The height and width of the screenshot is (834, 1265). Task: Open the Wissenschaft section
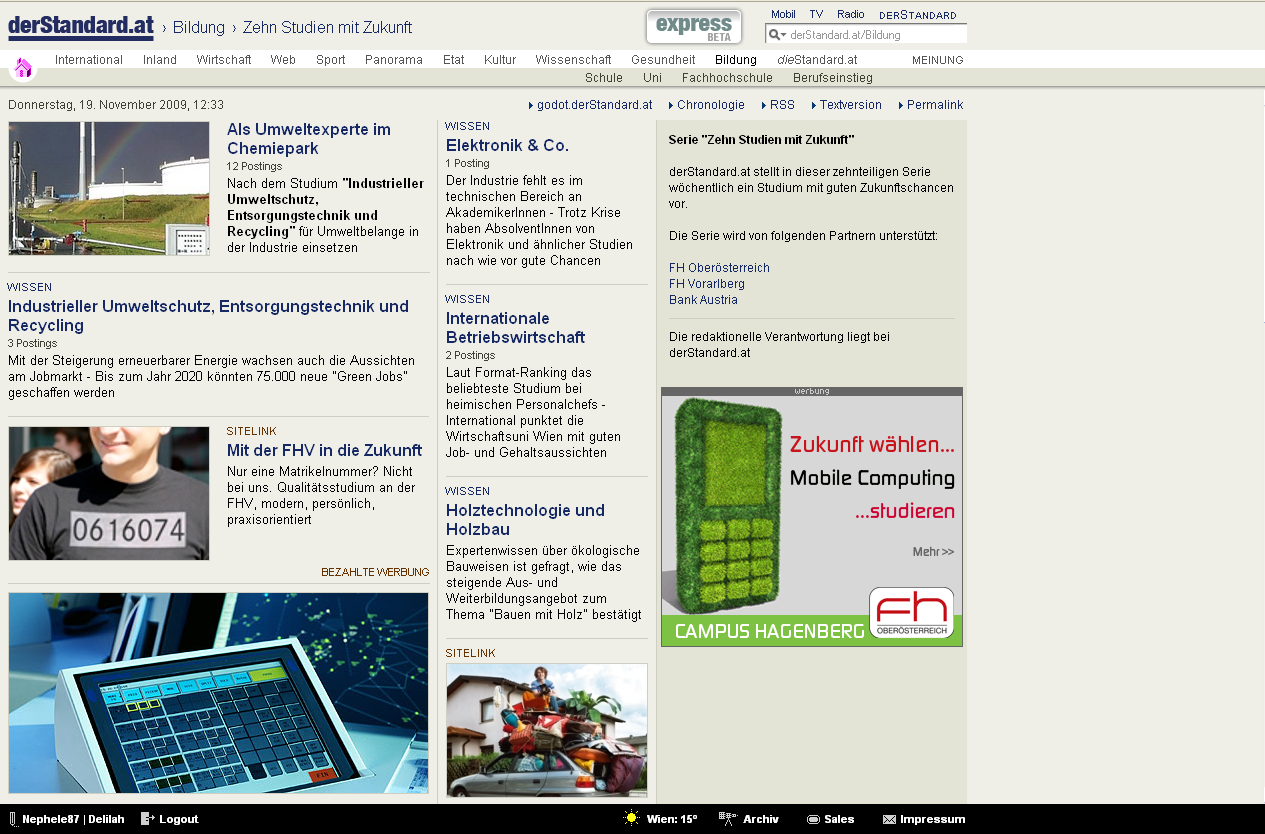pyautogui.click(x=573, y=60)
